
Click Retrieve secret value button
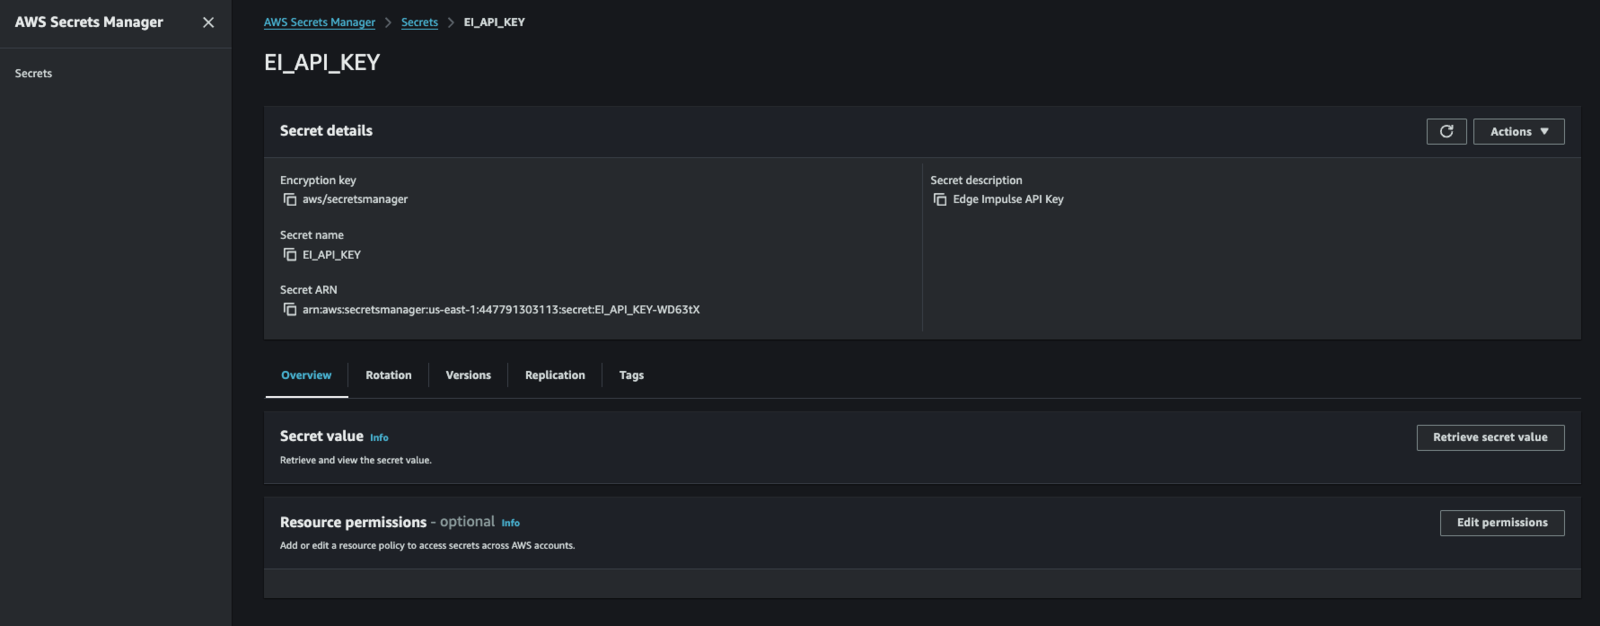point(1490,438)
